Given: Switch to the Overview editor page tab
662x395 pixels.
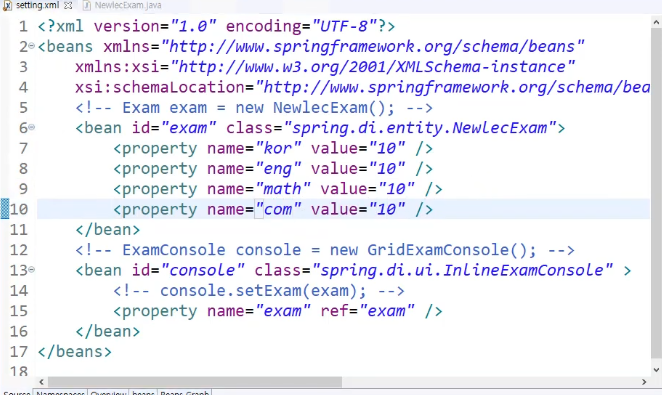Looking at the screenshot, I should 108,392.
